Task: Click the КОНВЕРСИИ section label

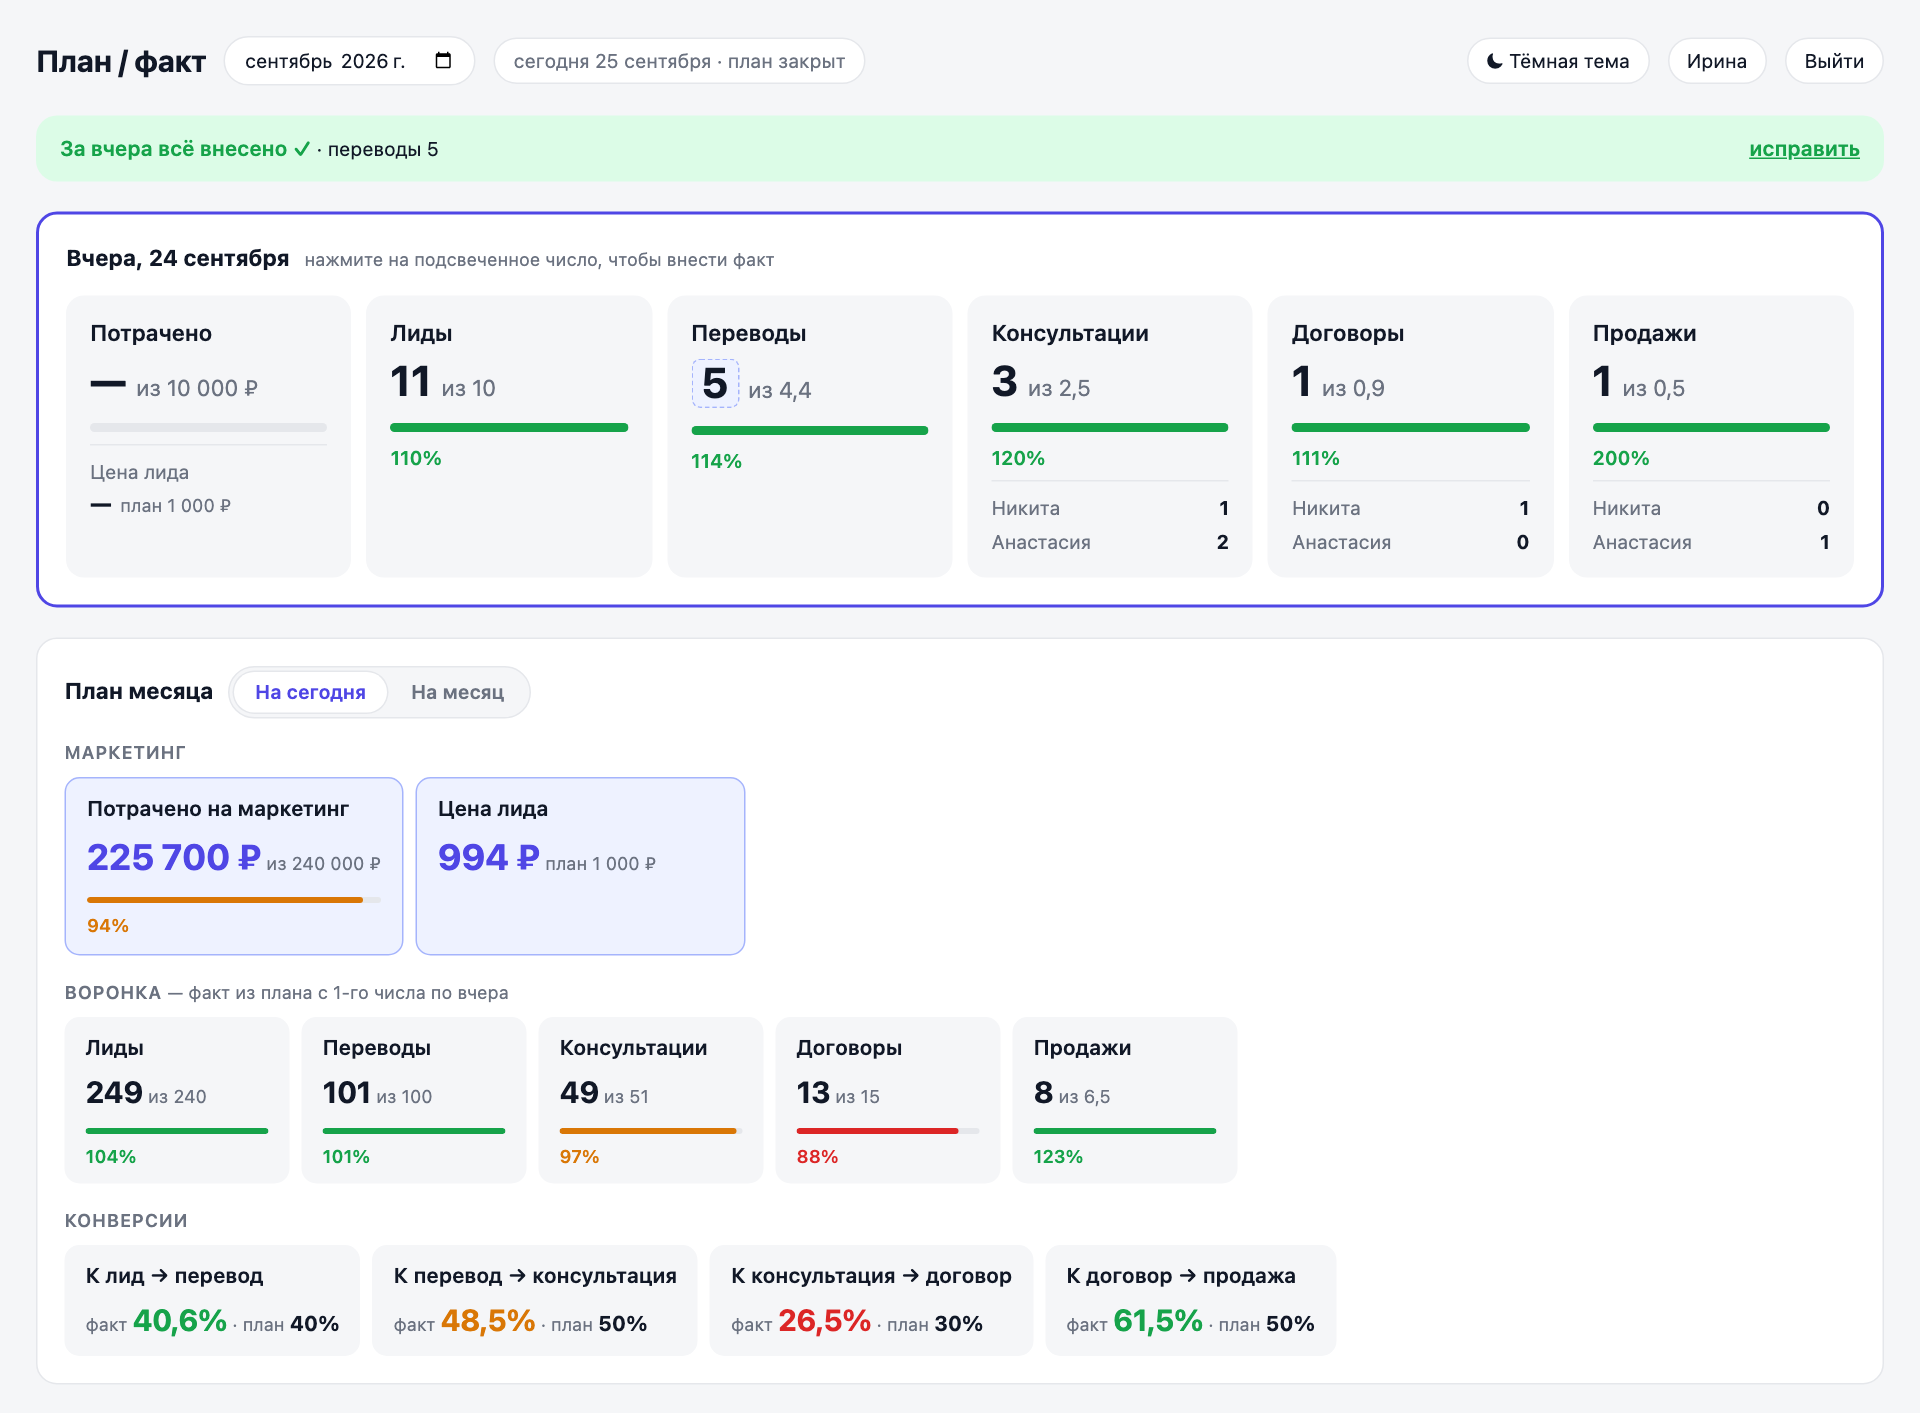Action: tap(126, 1220)
